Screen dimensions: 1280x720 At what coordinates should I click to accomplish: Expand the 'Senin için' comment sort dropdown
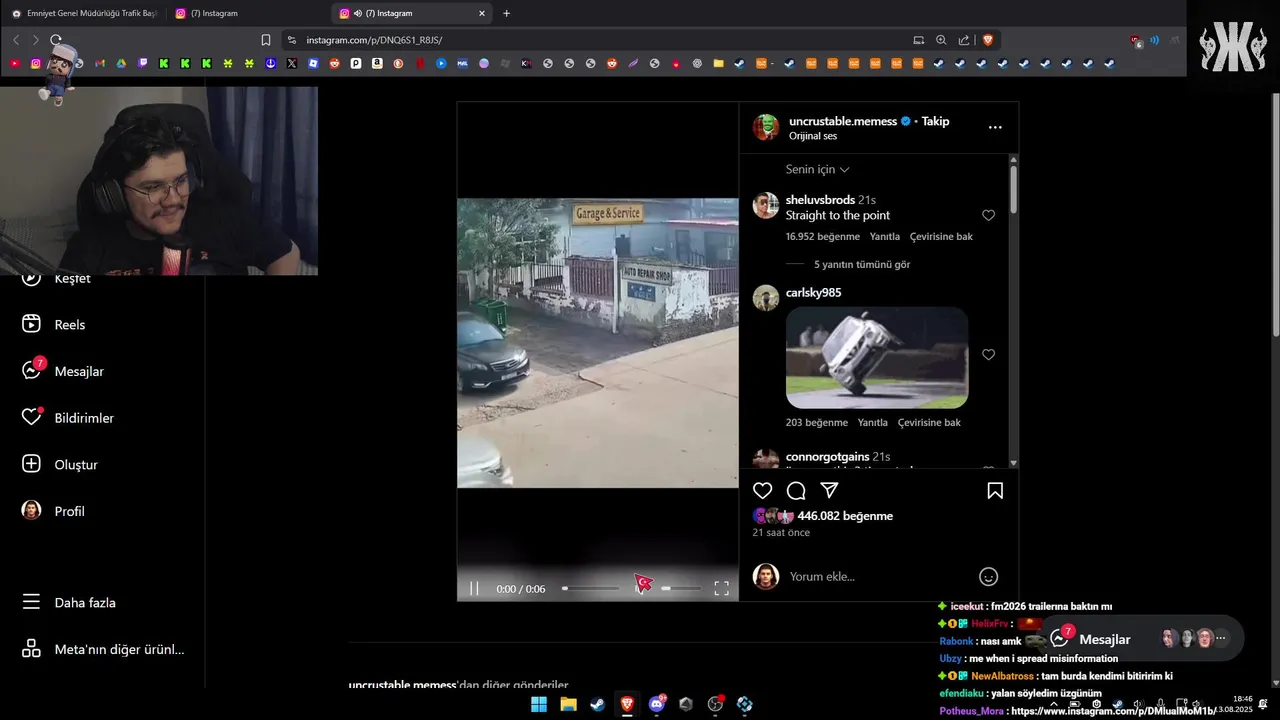pos(818,169)
